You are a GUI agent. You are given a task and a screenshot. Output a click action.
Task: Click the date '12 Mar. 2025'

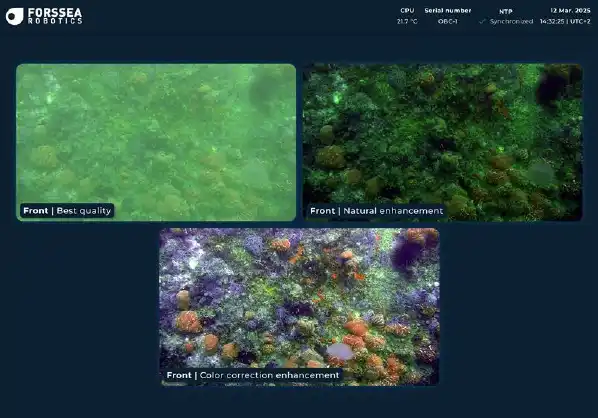pos(570,11)
